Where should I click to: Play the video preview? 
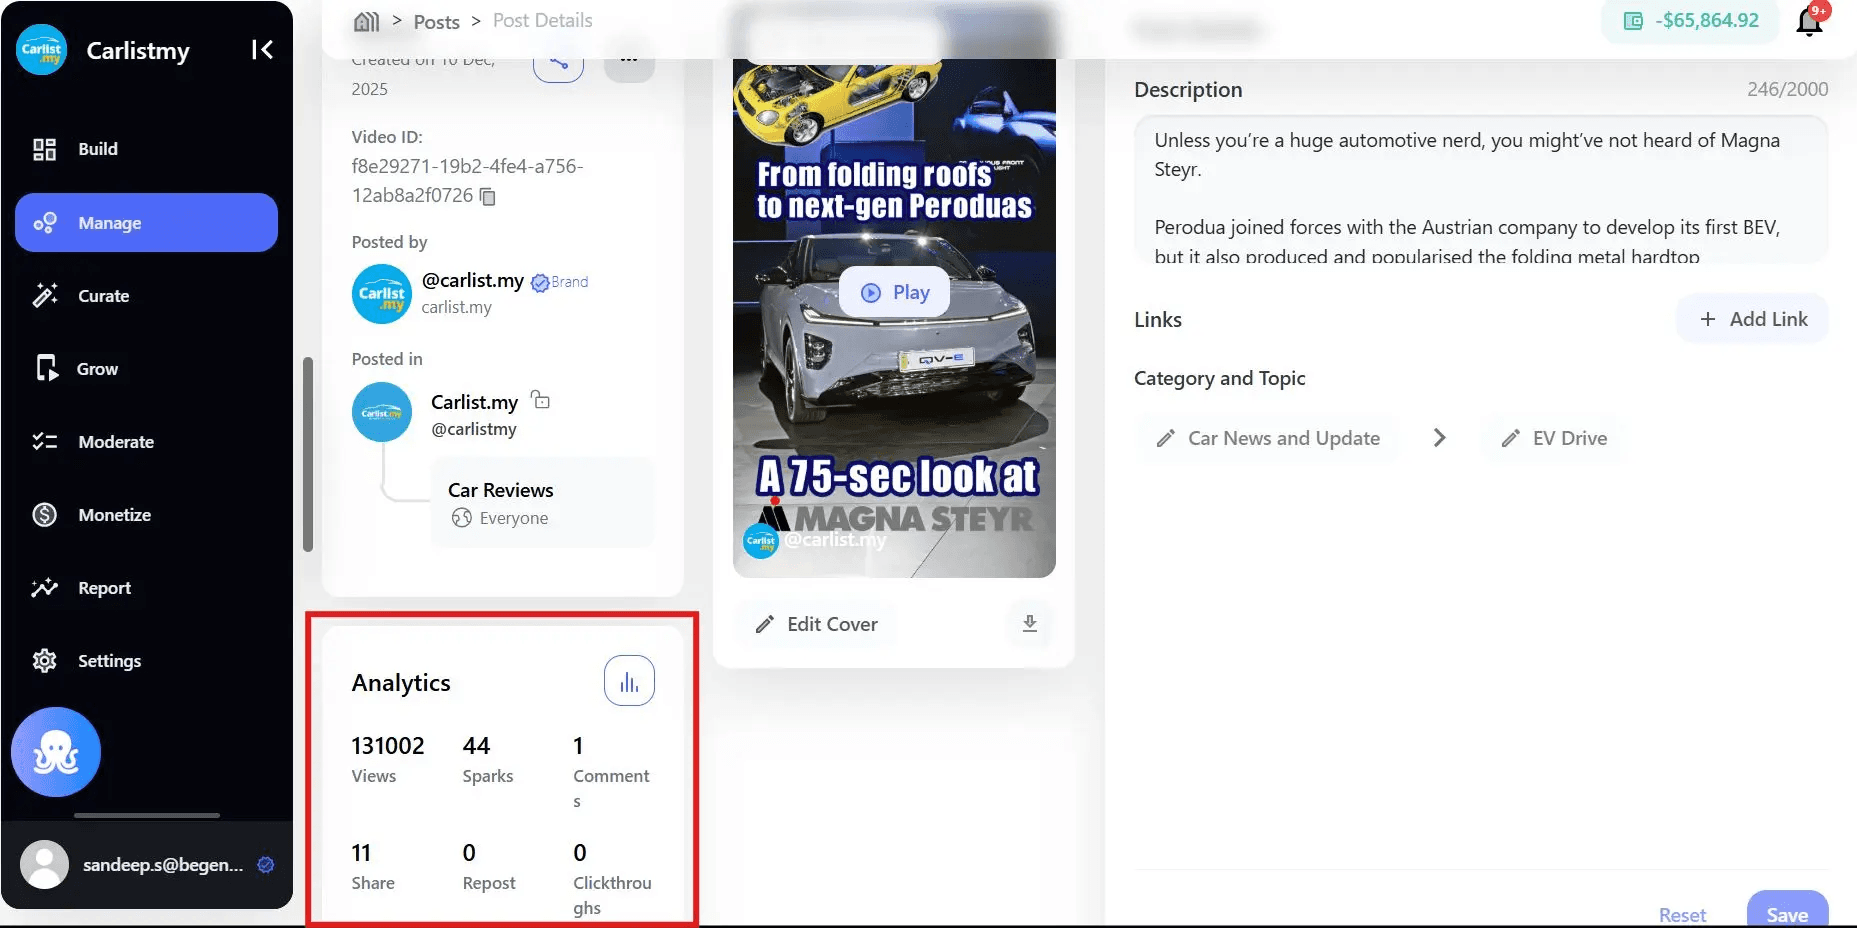(x=895, y=292)
